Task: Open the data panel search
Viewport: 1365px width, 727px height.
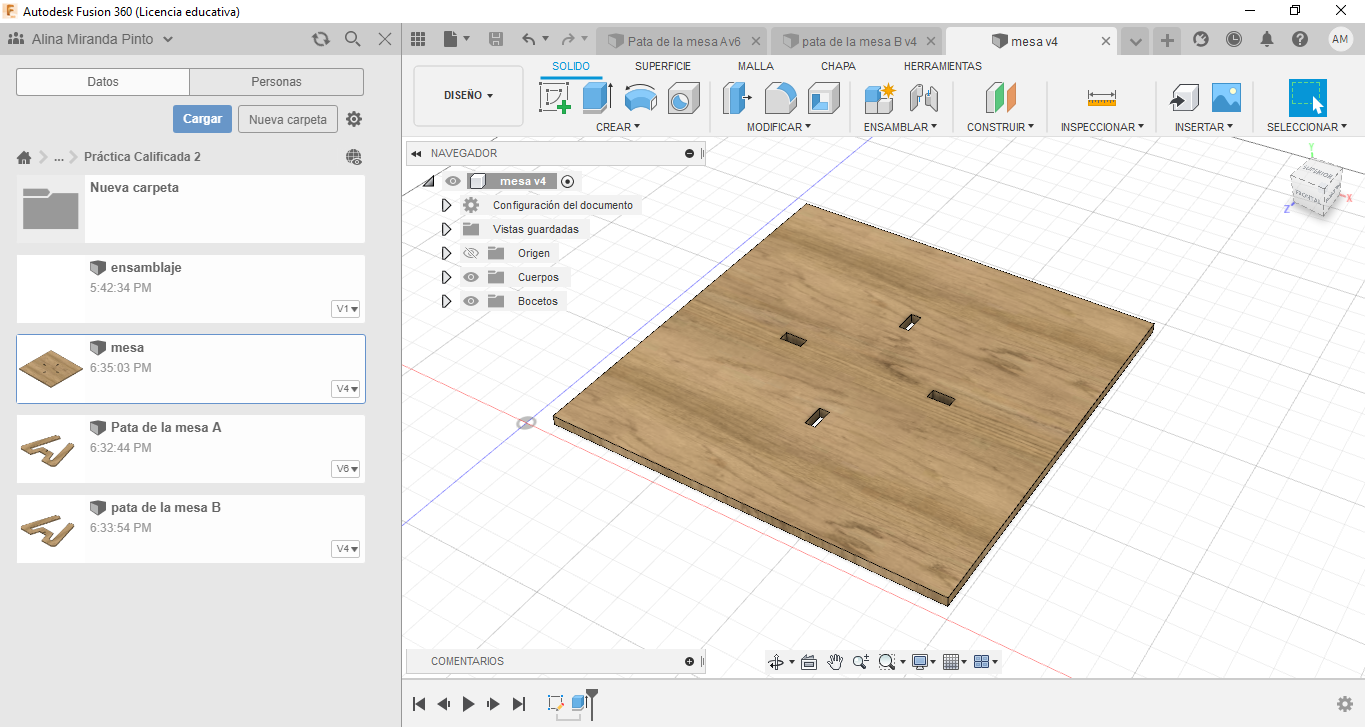Action: [x=353, y=39]
